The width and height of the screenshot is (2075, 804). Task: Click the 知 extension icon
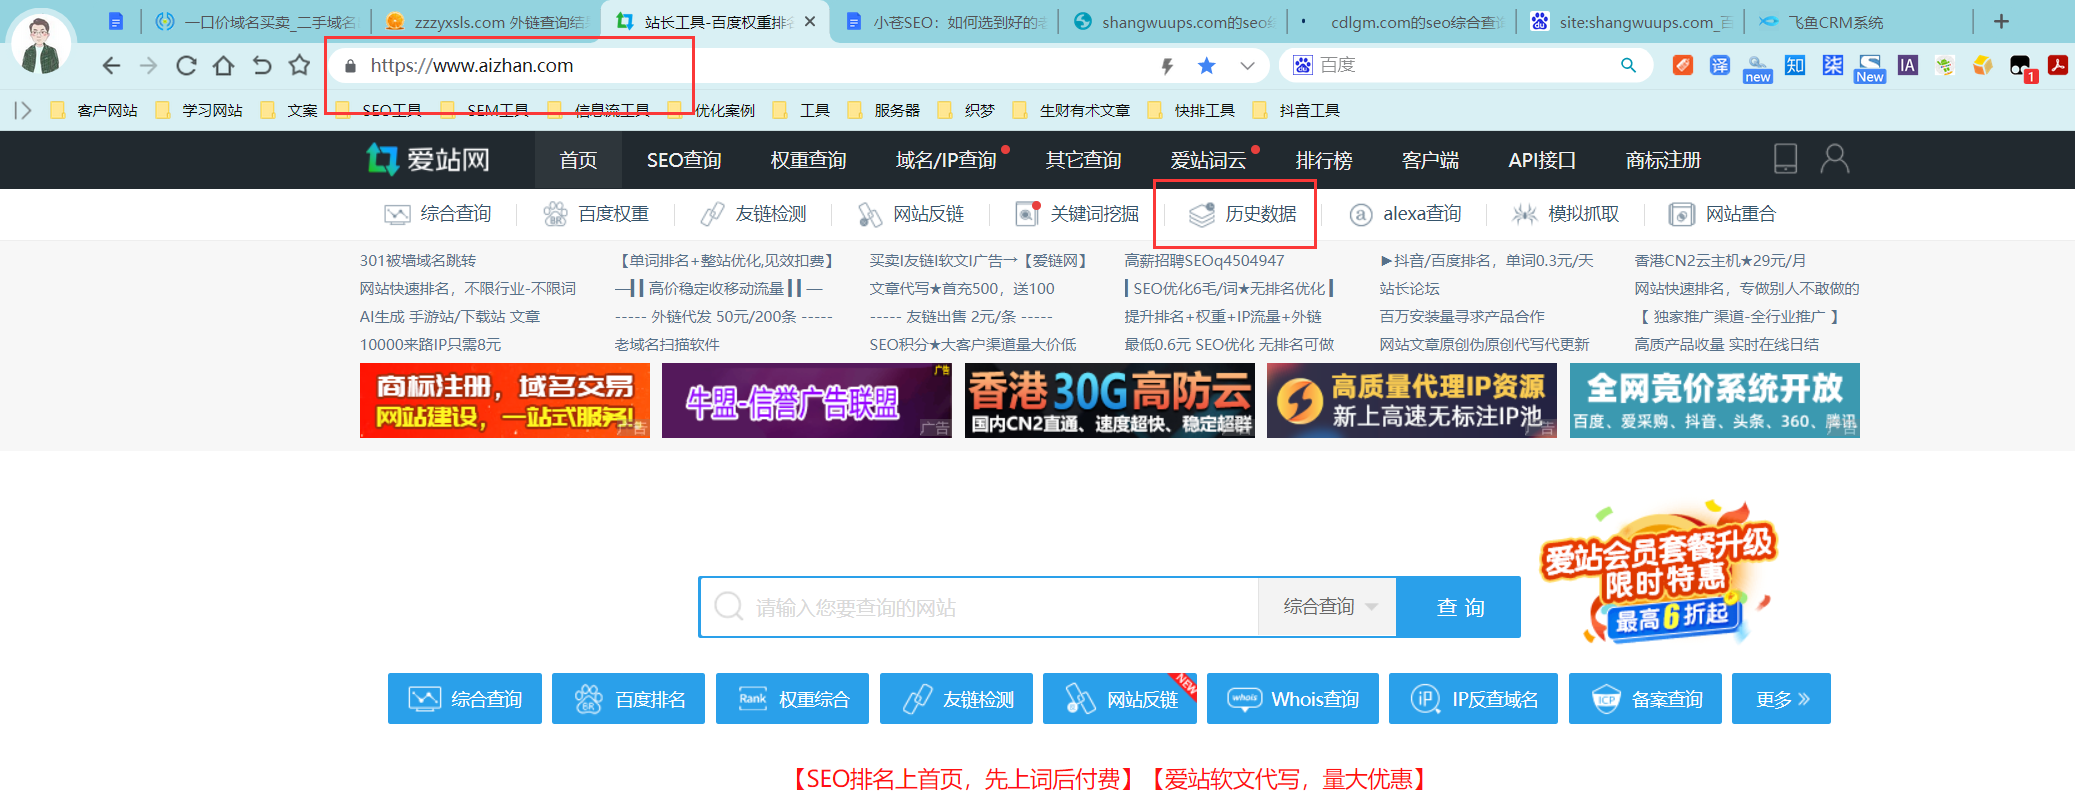coord(1795,66)
